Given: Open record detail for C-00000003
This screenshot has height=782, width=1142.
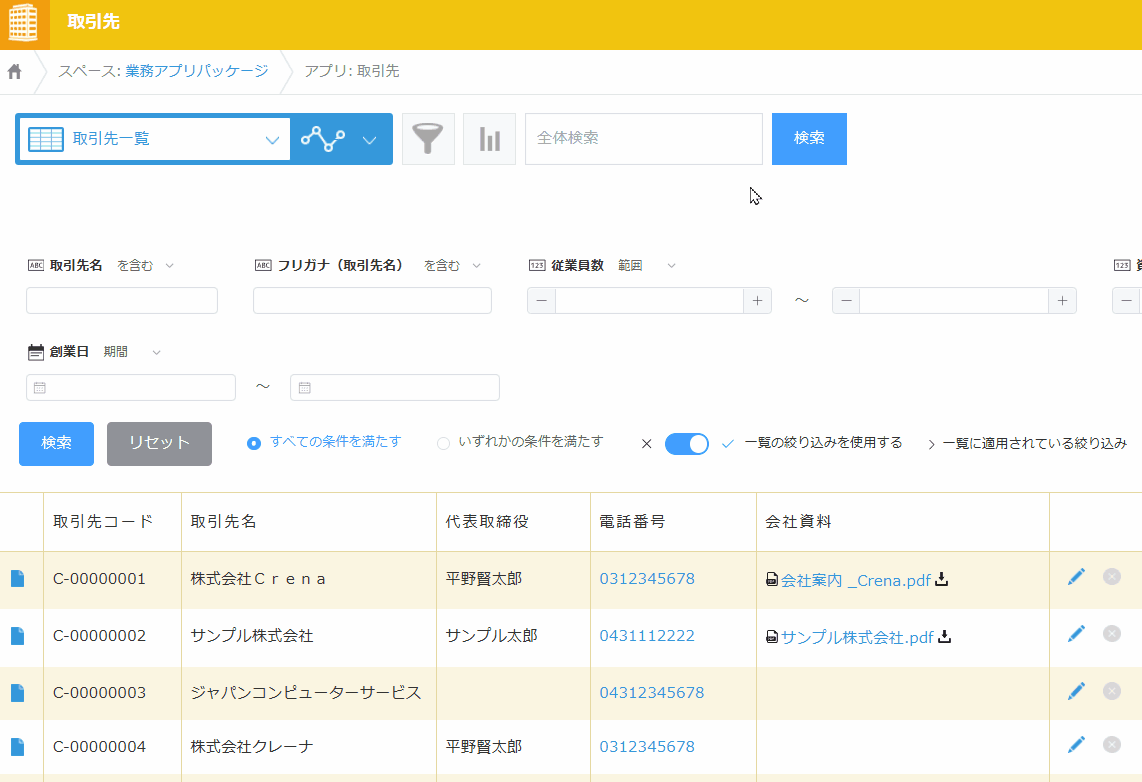Looking at the screenshot, I should click(x=17, y=692).
